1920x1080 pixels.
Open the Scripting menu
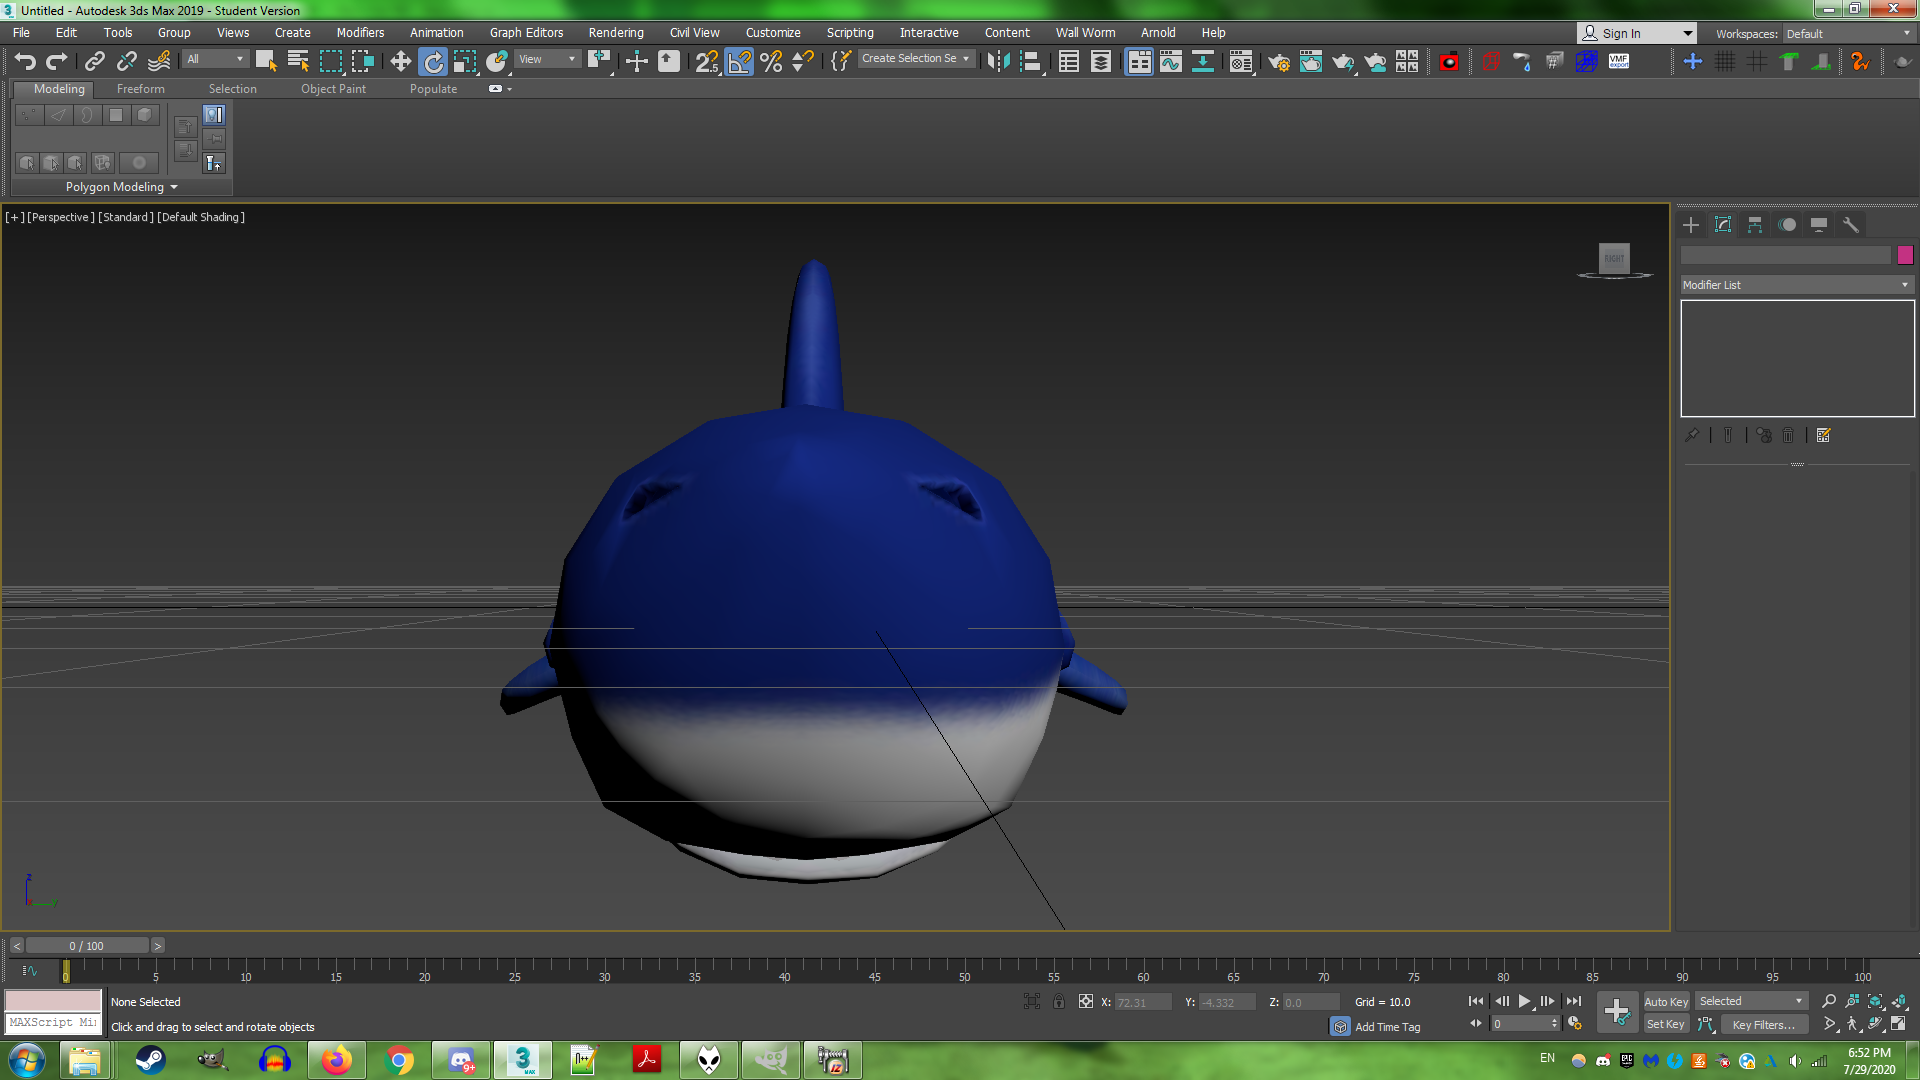coord(850,33)
